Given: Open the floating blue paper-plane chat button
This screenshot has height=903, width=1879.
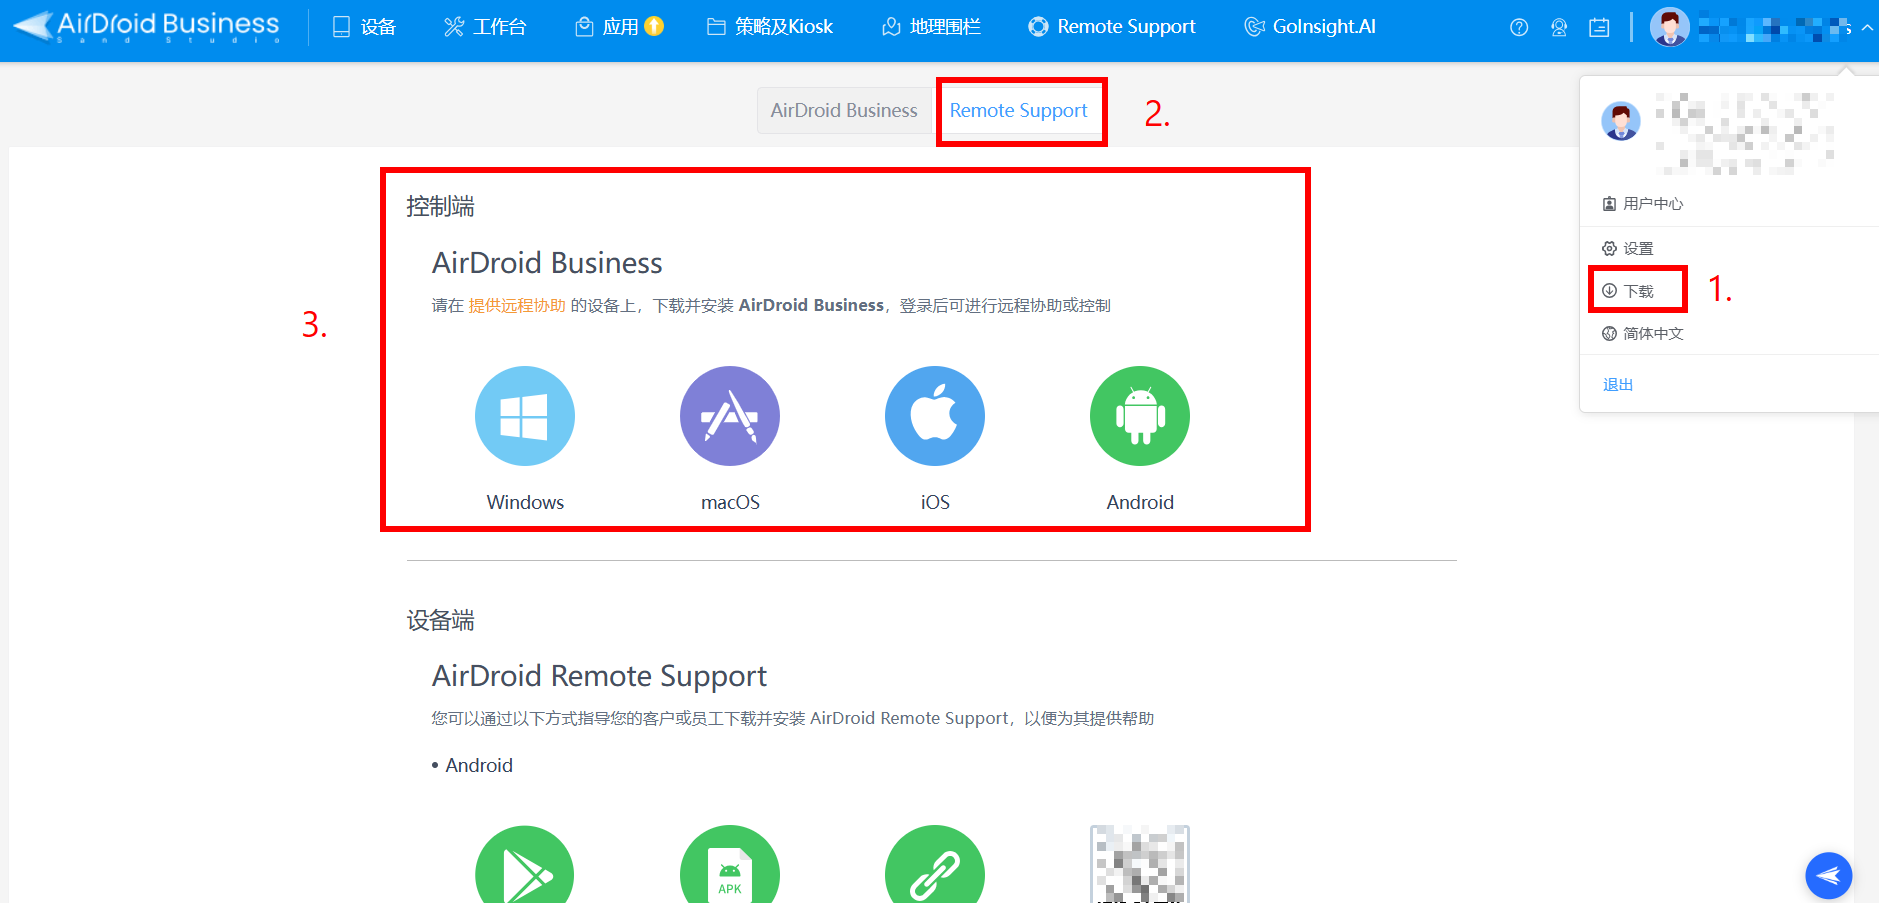Looking at the screenshot, I should click(1828, 876).
